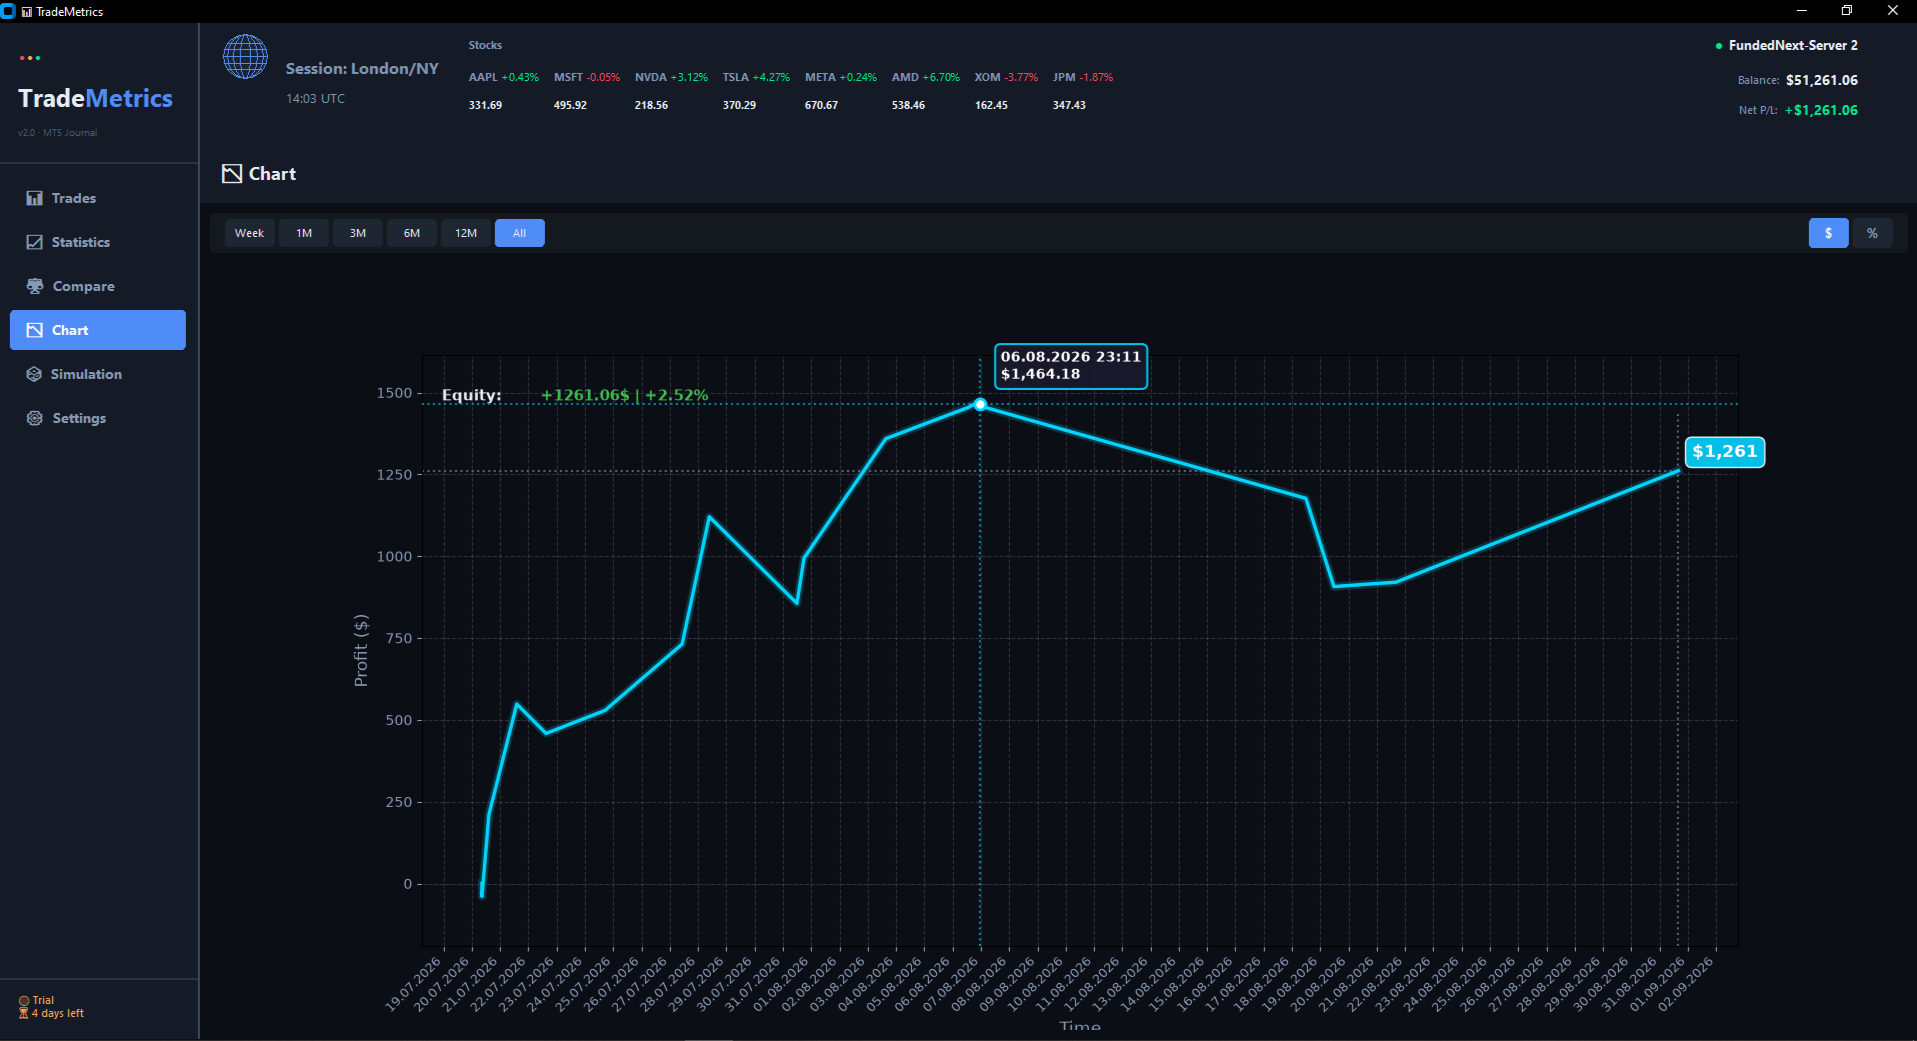Minimize the TradeMetrics window
The image size is (1917, 1041).
(1802, 11)
